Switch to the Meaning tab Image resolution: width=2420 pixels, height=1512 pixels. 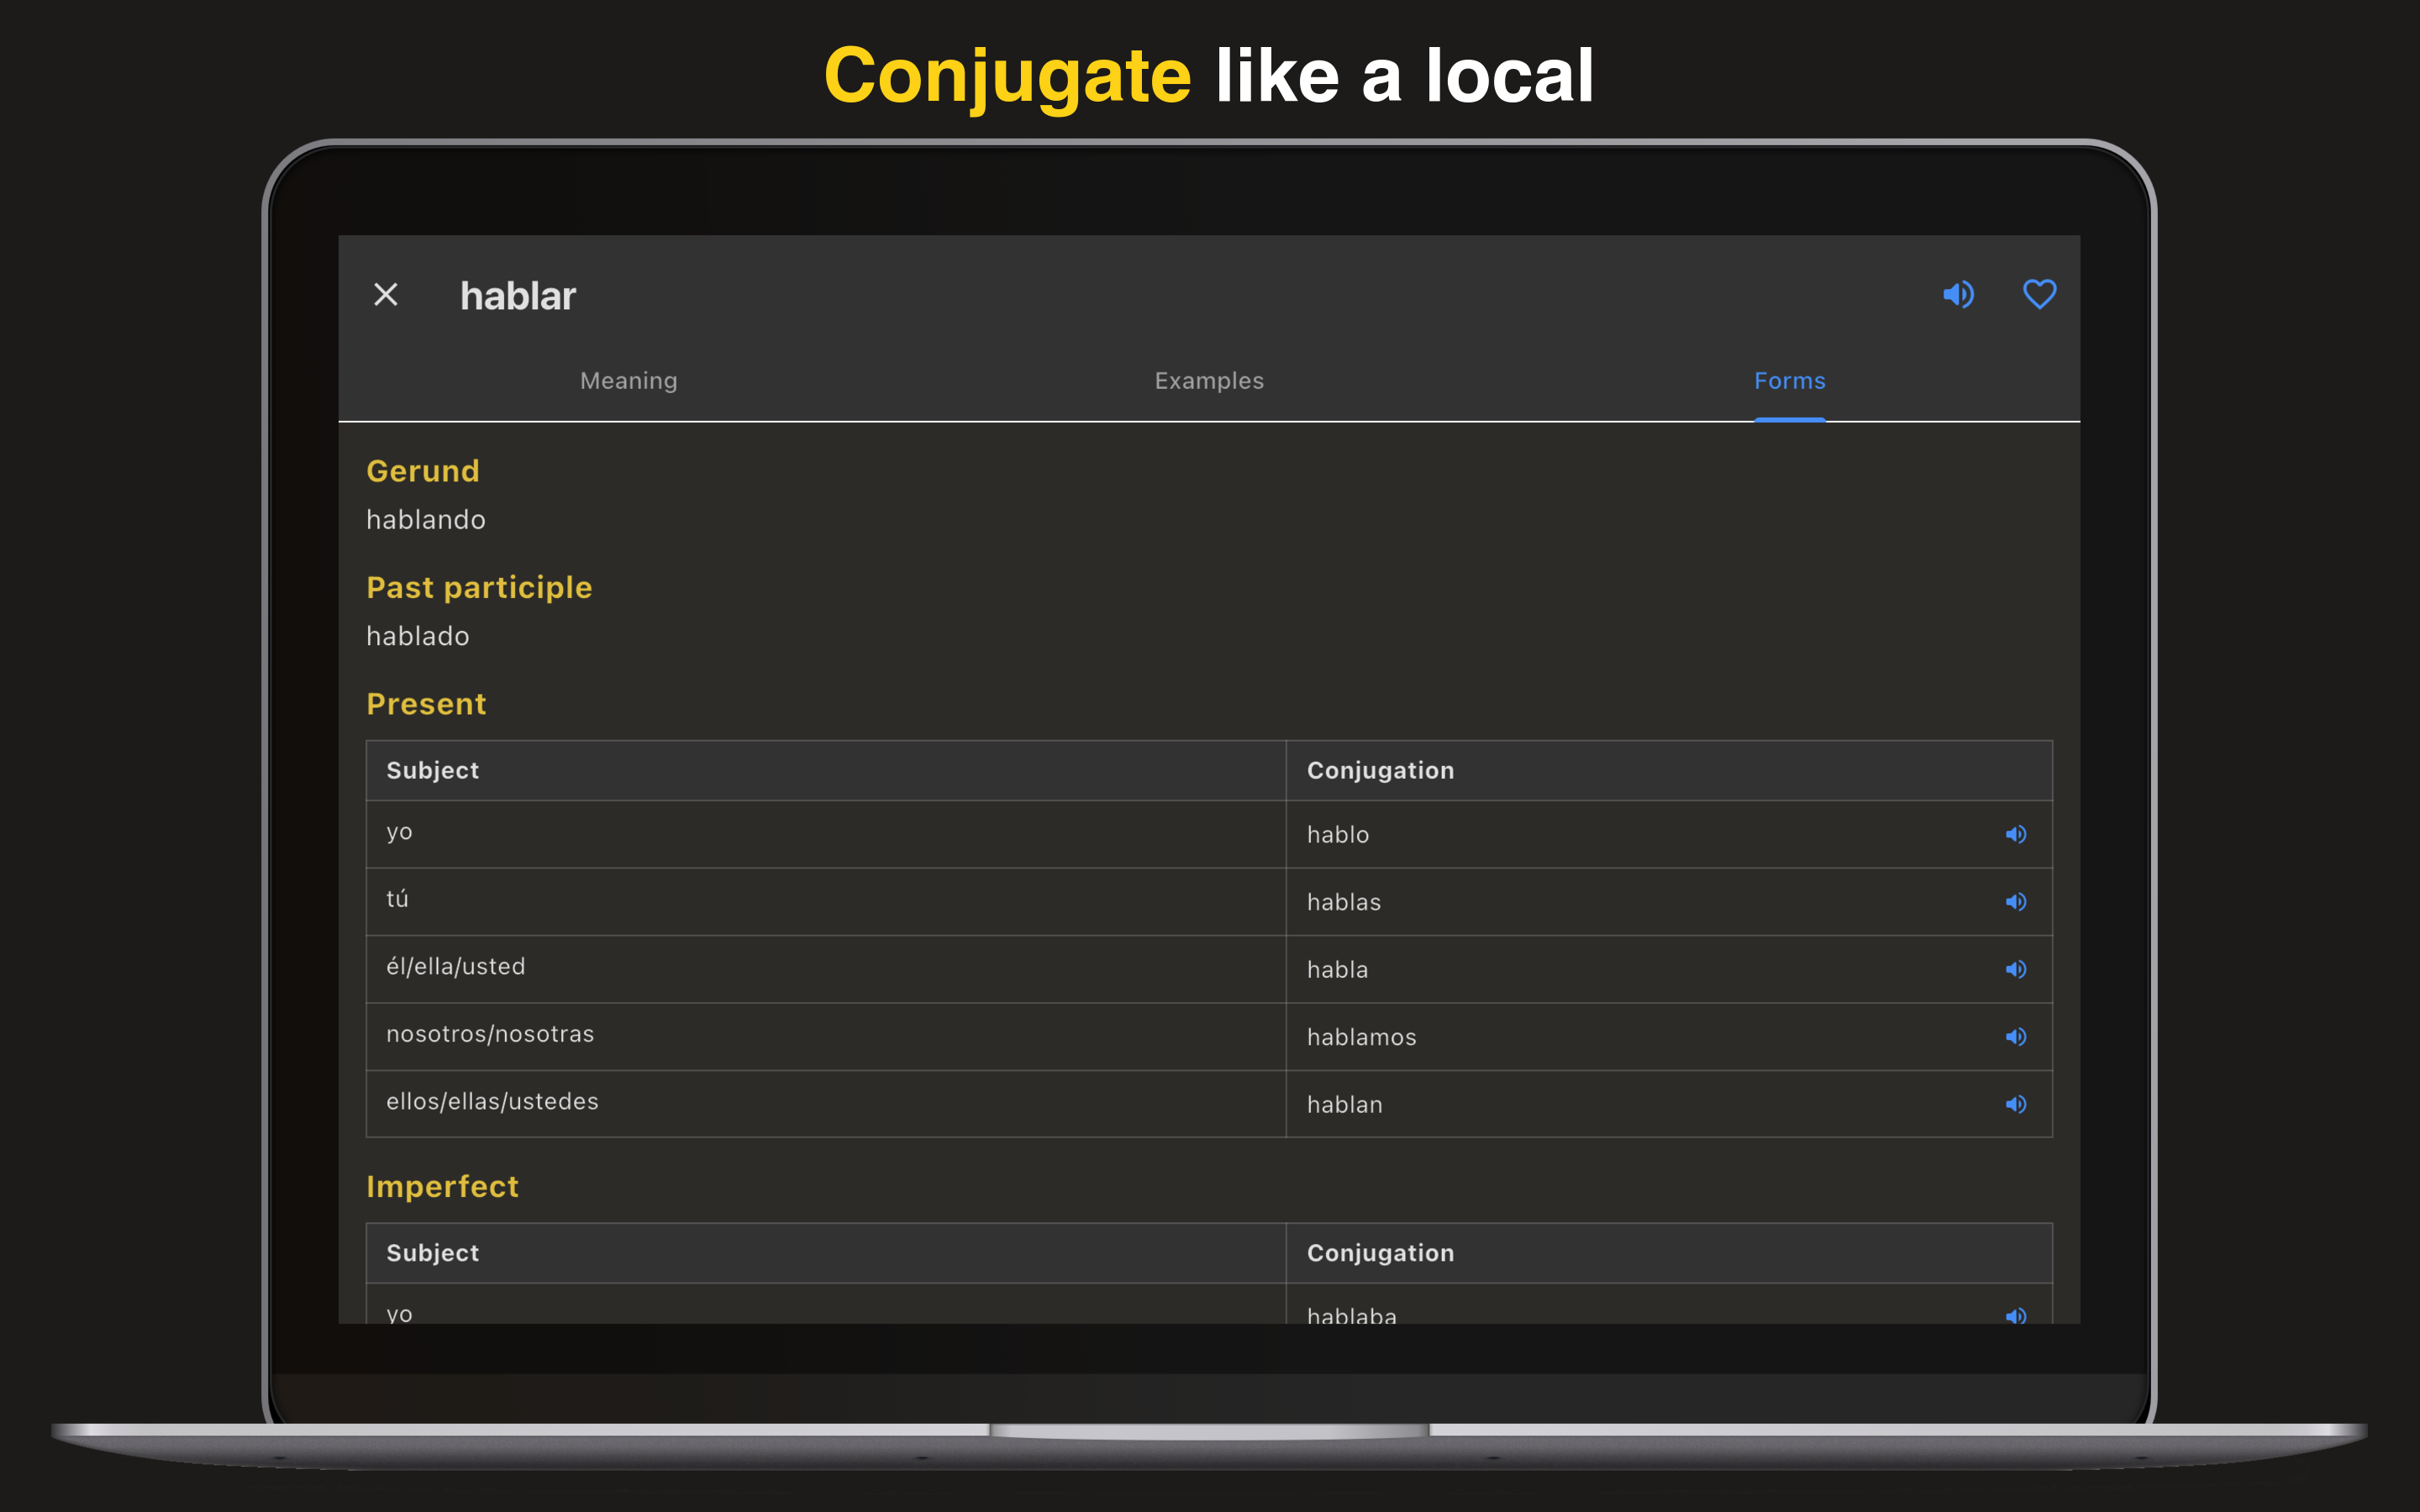(x=629, y=381)
